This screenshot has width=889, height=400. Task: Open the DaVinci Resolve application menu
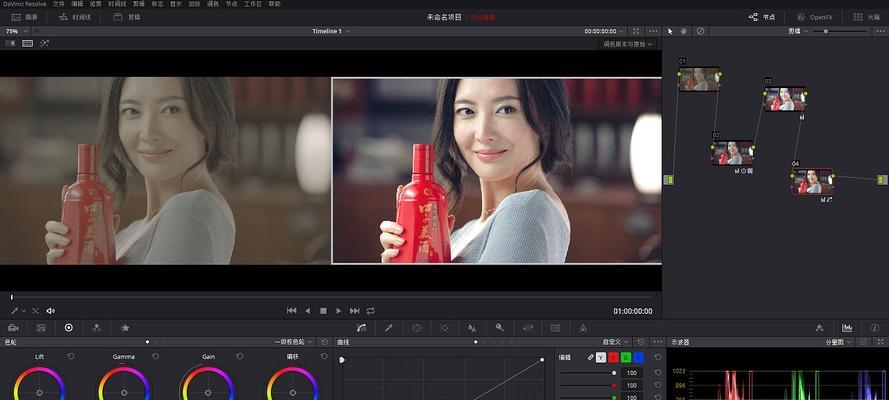pos(23,3)
